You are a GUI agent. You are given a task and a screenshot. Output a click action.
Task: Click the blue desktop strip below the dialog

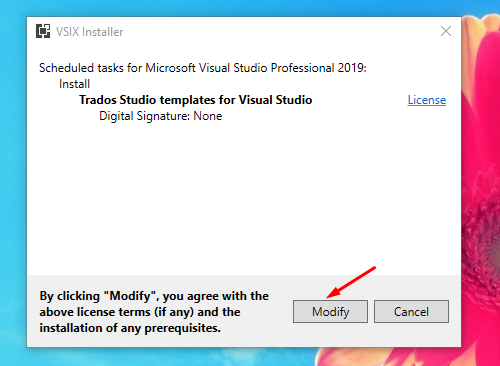coord(167,357)
